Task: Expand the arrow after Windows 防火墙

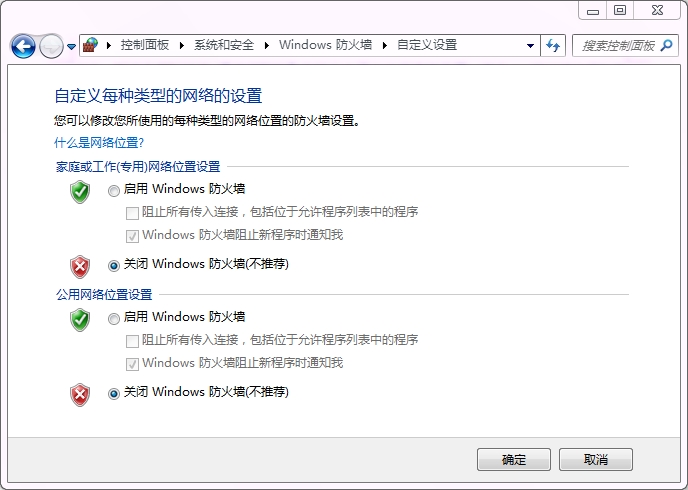Action: [x=385, y=45]
